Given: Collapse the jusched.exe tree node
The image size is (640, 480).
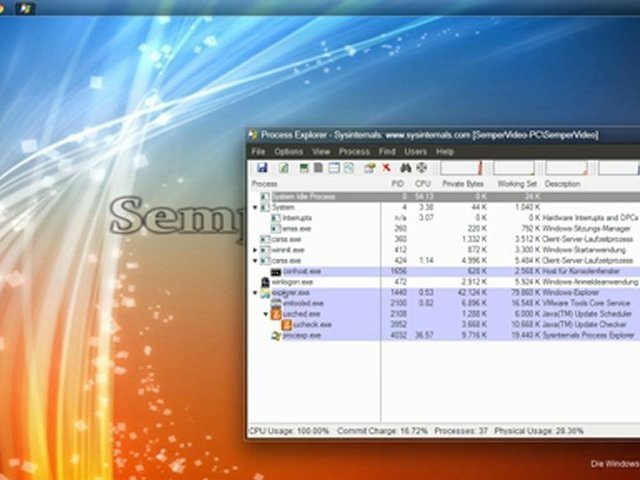Looking at the screenshot, I should (x=266, y=314).
